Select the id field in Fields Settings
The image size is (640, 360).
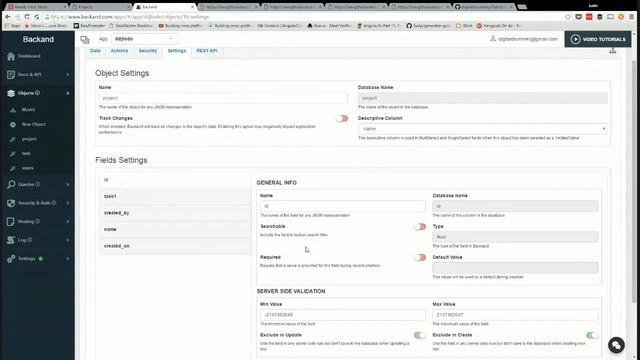[x=176, y=180]
